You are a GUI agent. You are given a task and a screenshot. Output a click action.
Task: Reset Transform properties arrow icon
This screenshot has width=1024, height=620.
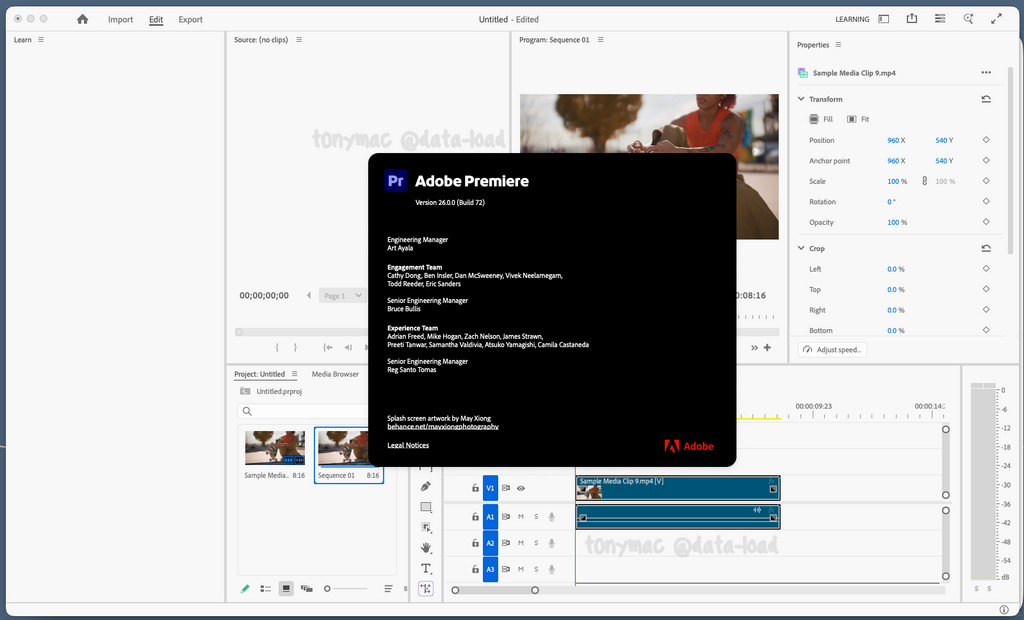[x=986, y=99]
